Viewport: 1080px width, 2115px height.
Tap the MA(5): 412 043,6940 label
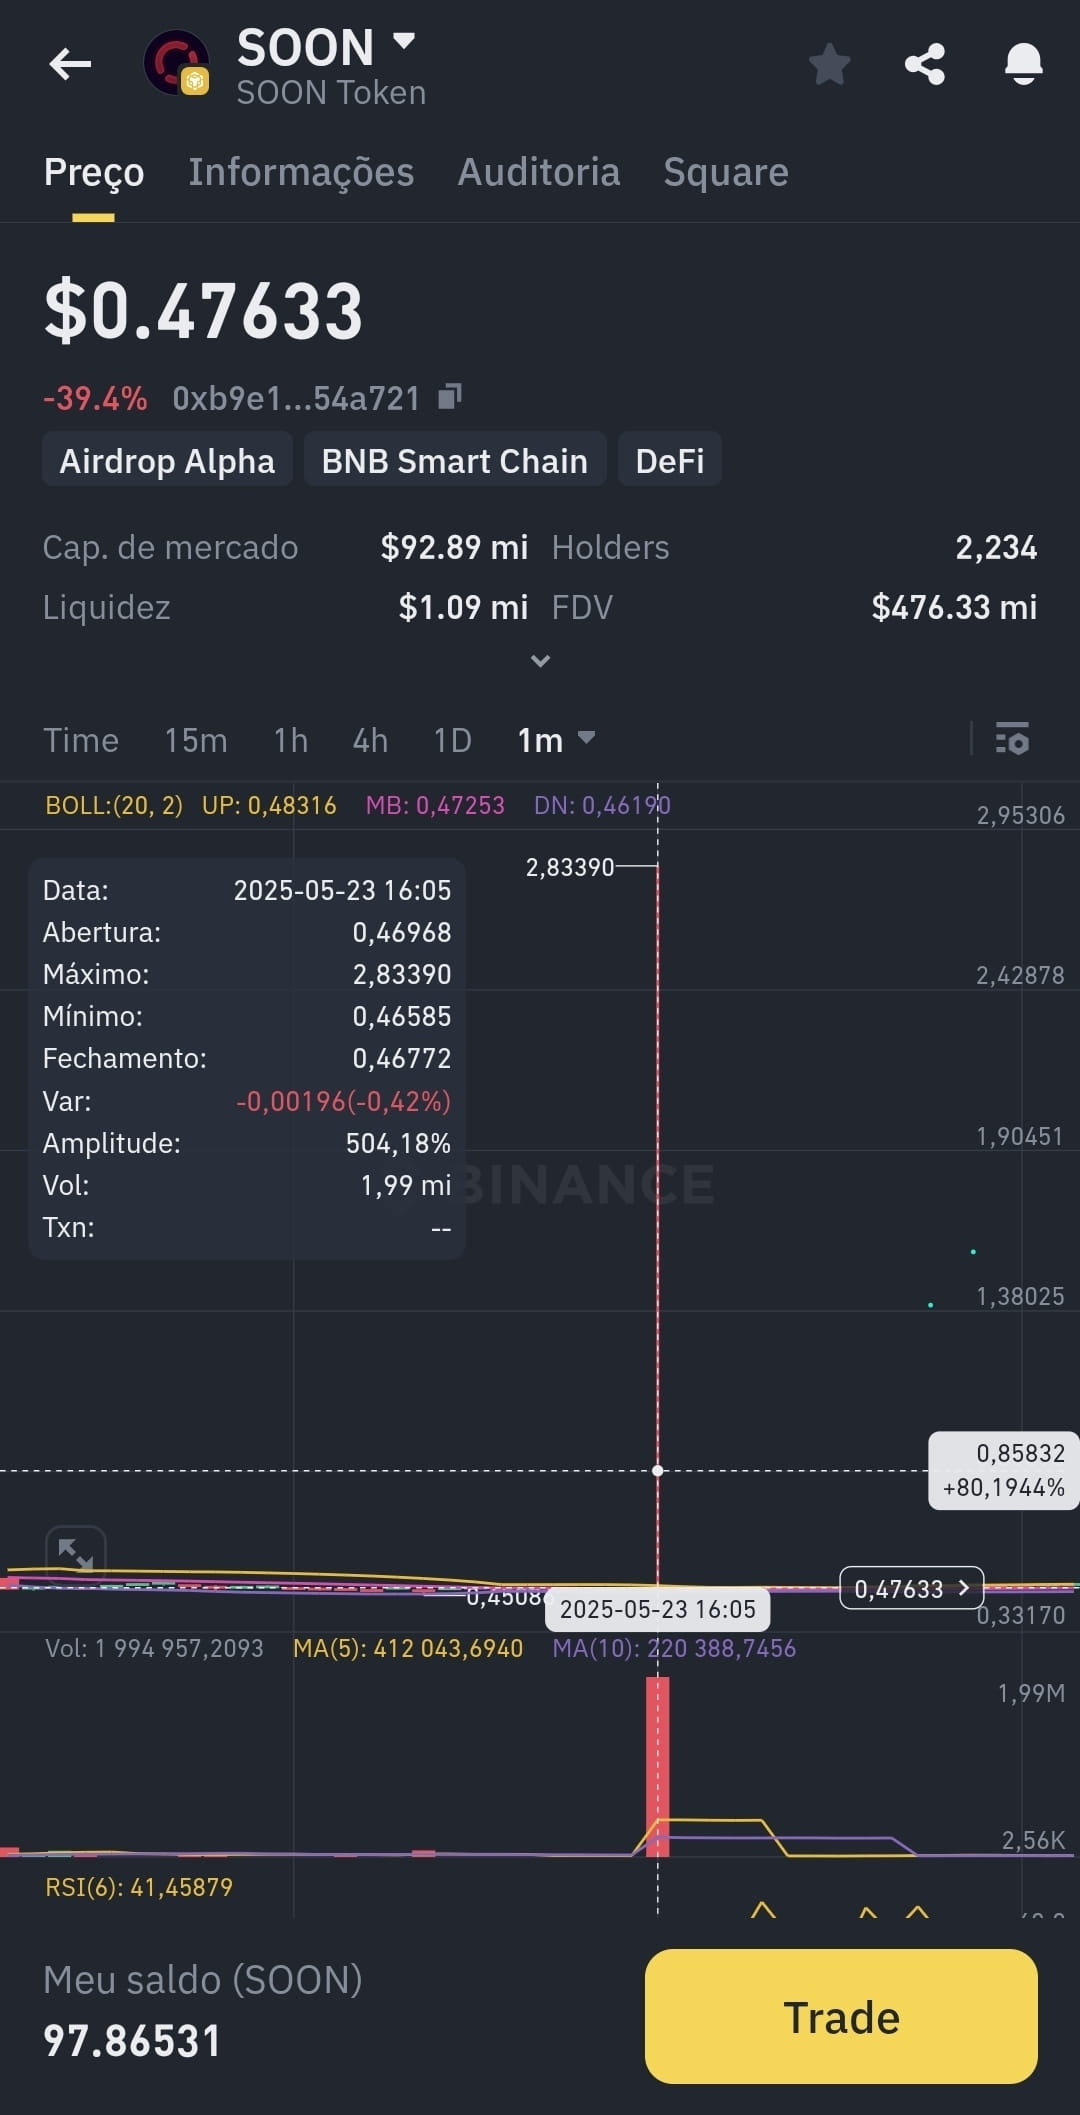pos(408,1648)
